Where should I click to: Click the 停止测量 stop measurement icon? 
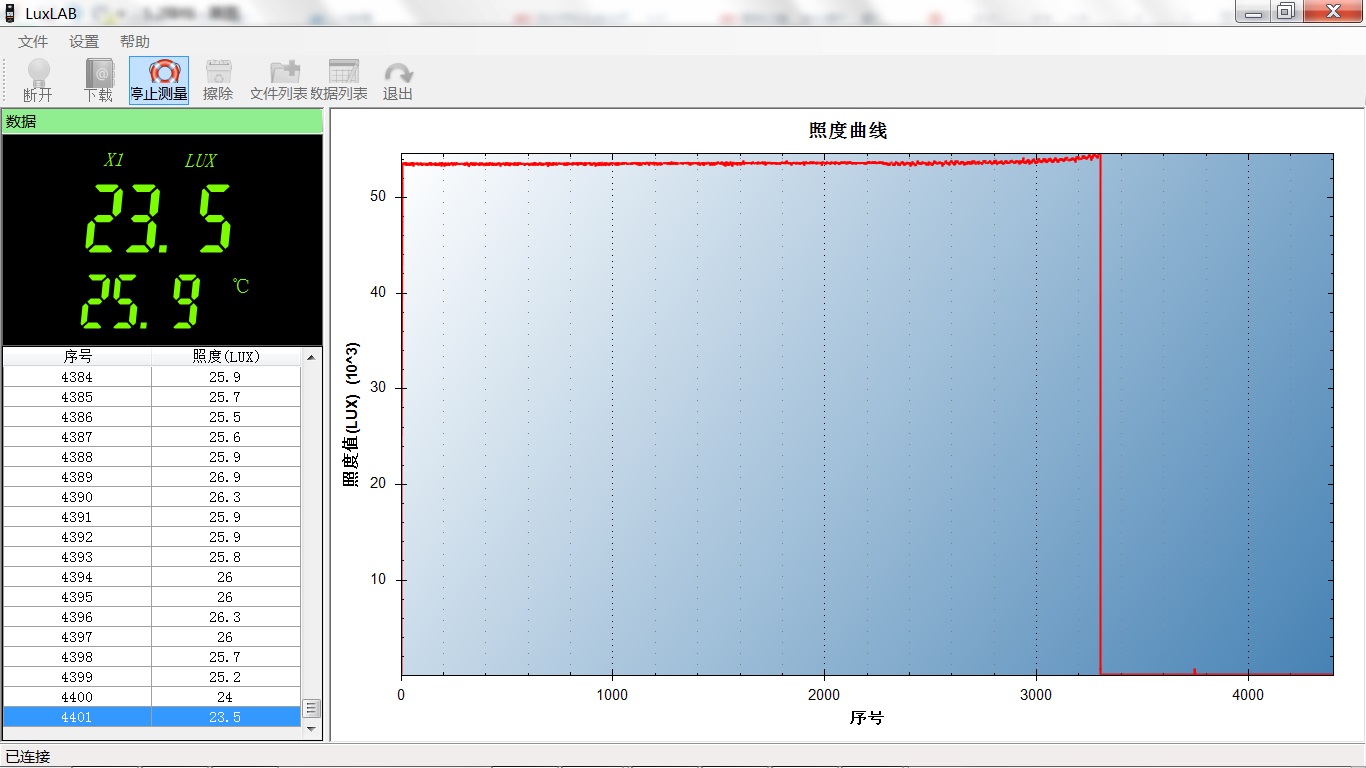(x=159, y=80)
